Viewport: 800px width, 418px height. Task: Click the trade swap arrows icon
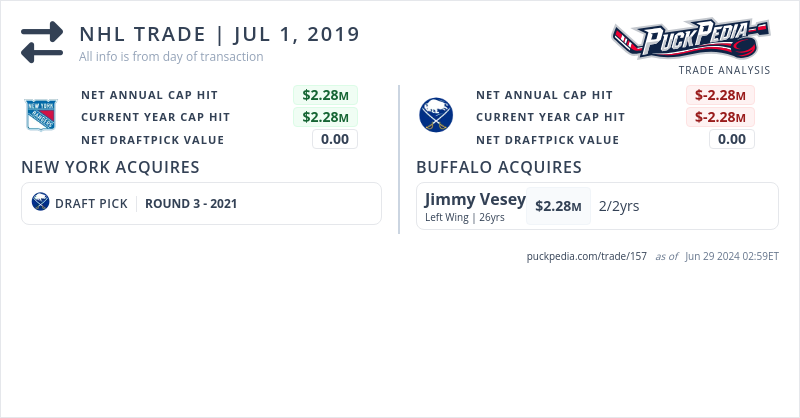[x=42, y=42]
